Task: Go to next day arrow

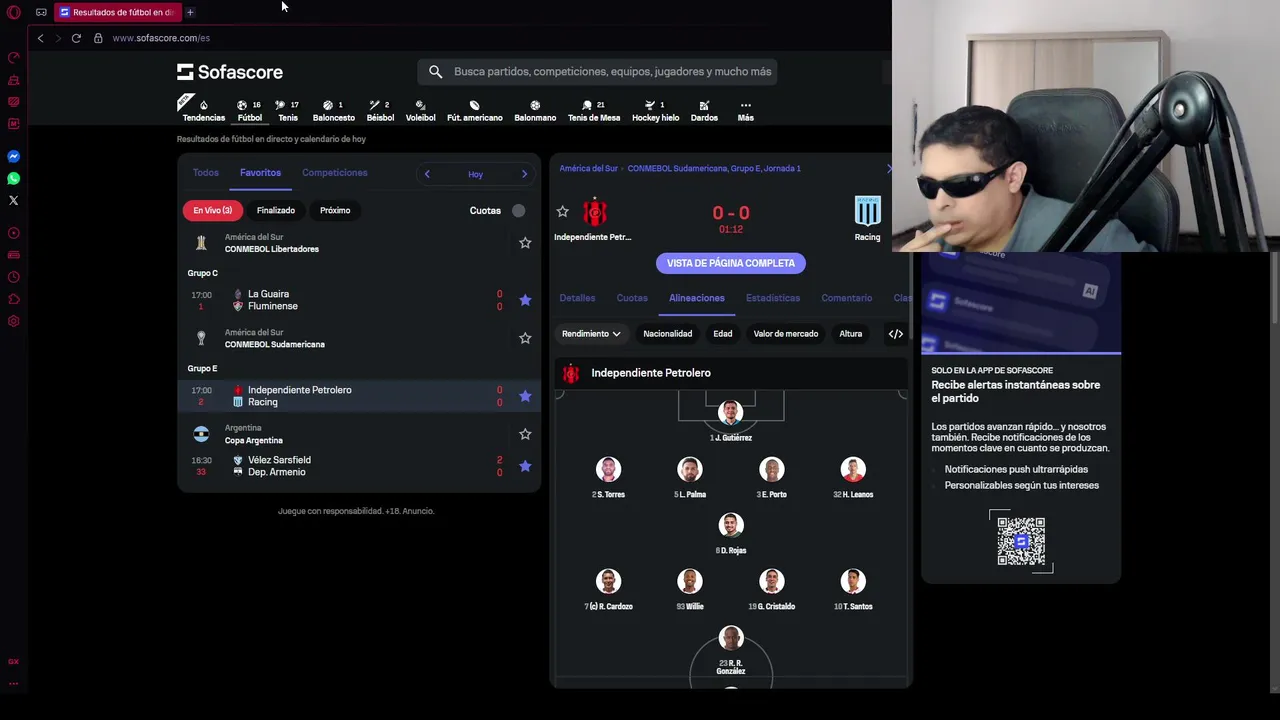Action: pyautogui.click(x=524, y=174)
